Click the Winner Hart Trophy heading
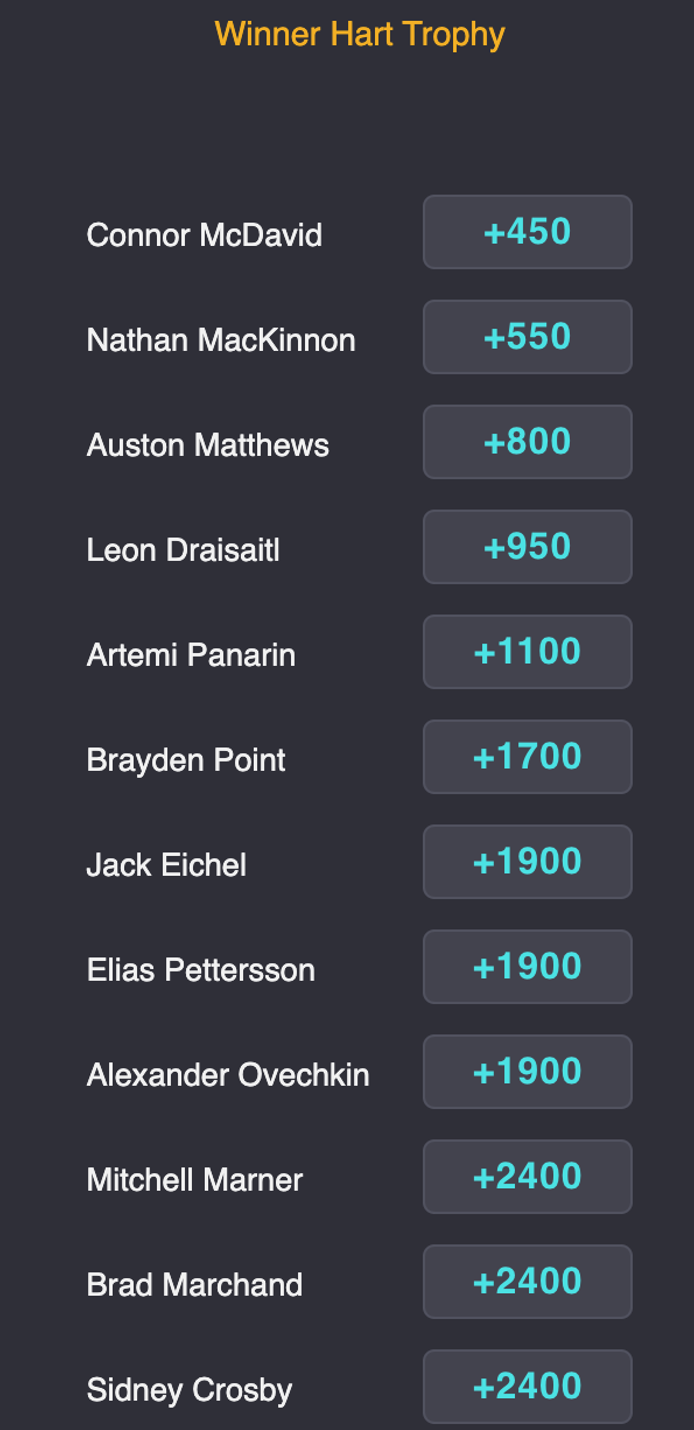 coord(360,34)
